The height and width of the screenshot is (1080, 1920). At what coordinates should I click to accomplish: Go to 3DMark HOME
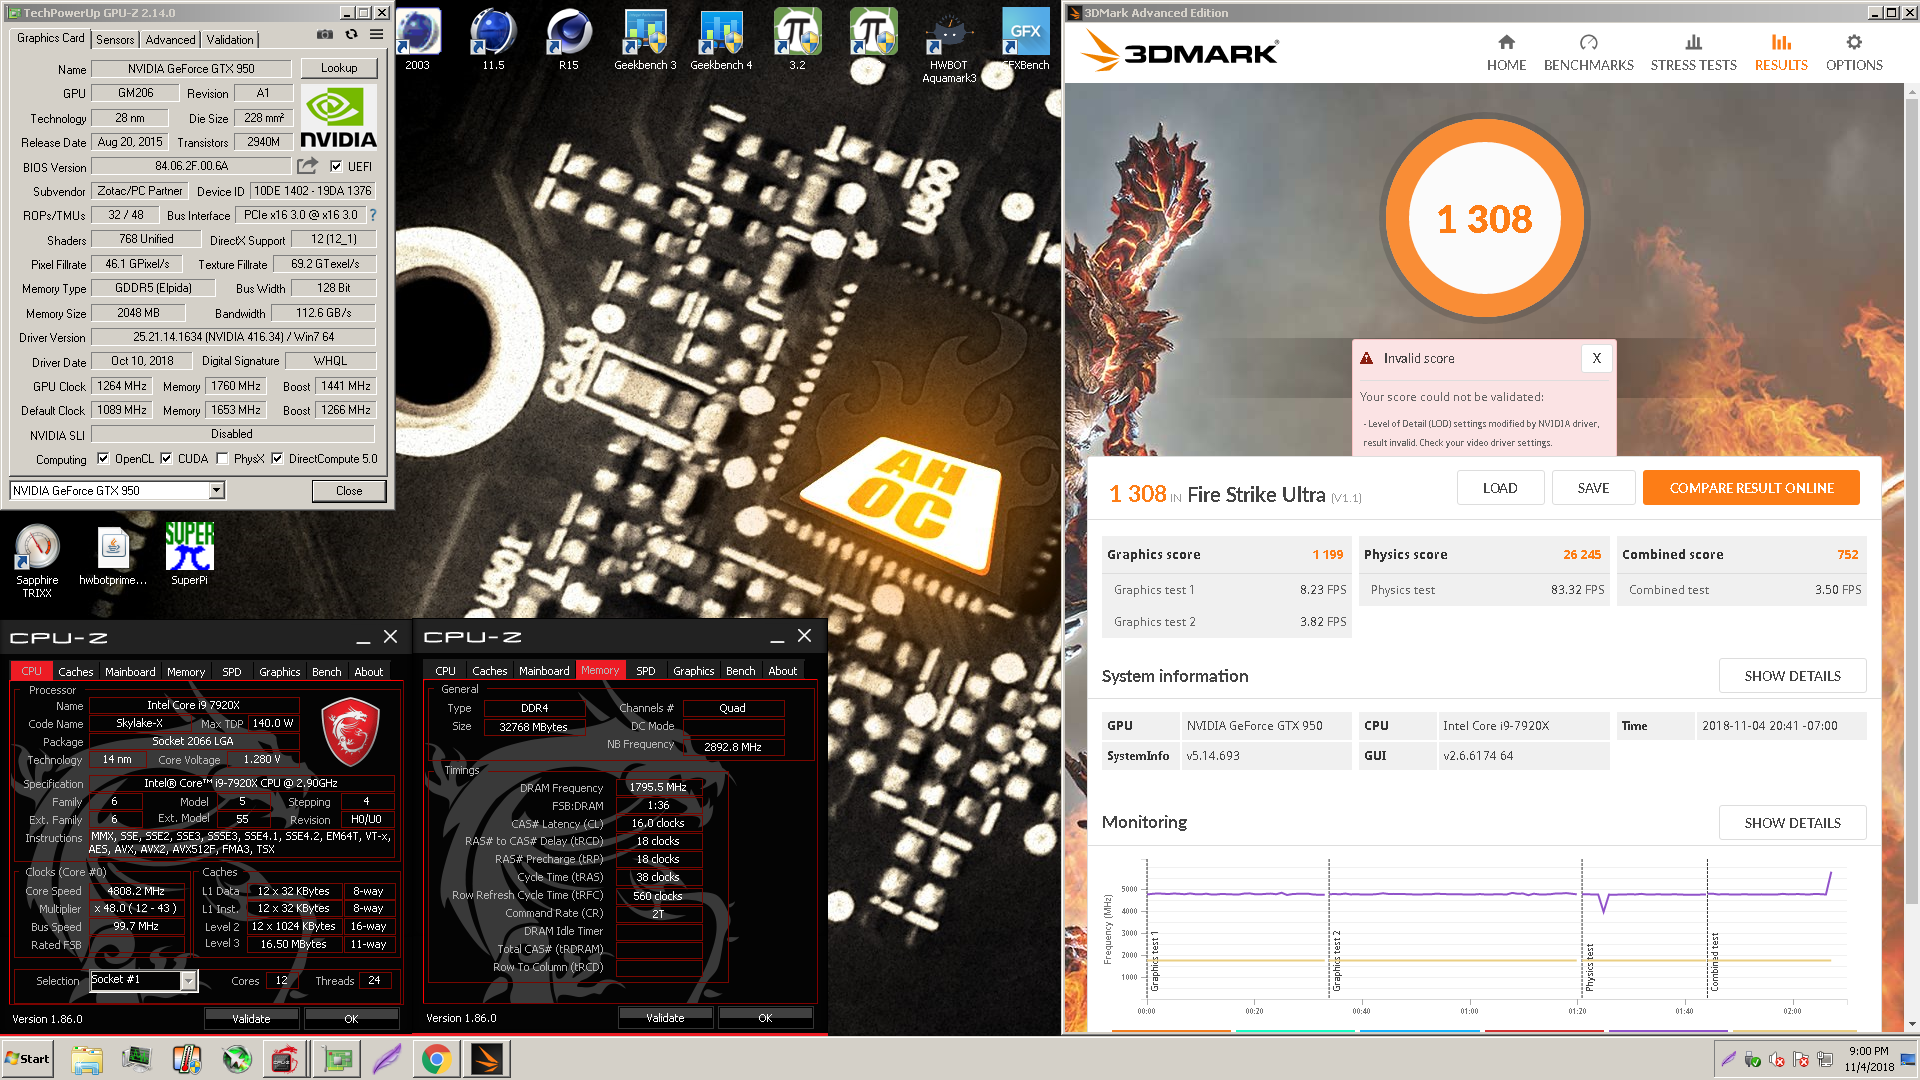click(1506, 53)
